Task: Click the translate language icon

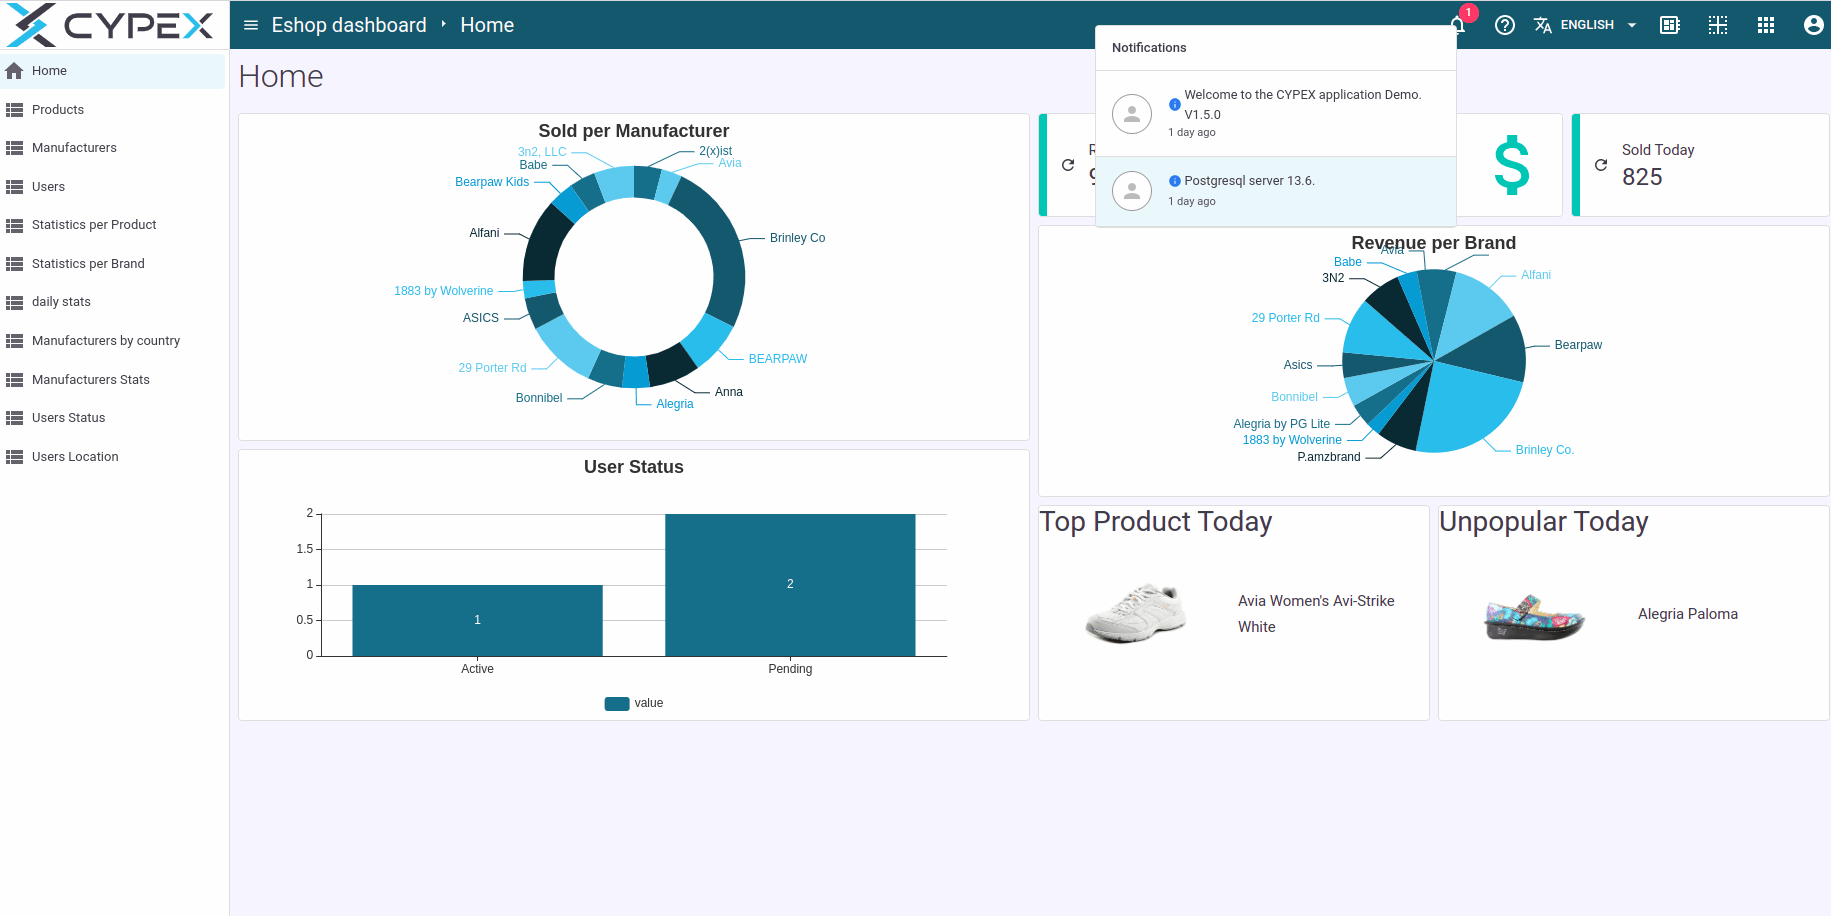Action: pos(1543,25)
